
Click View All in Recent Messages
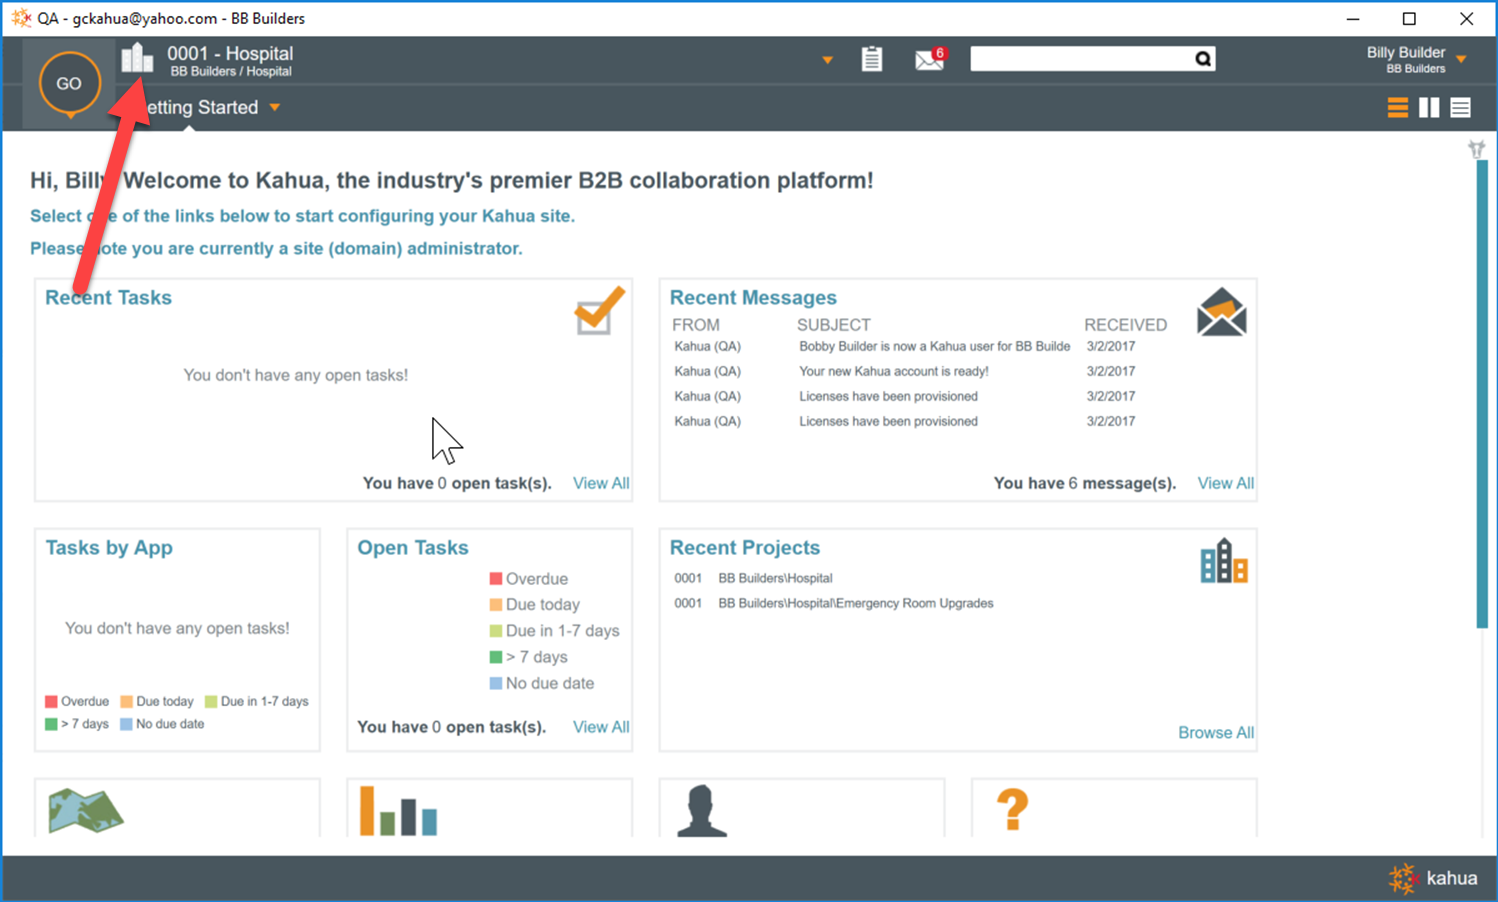[x=1225, y=483]
